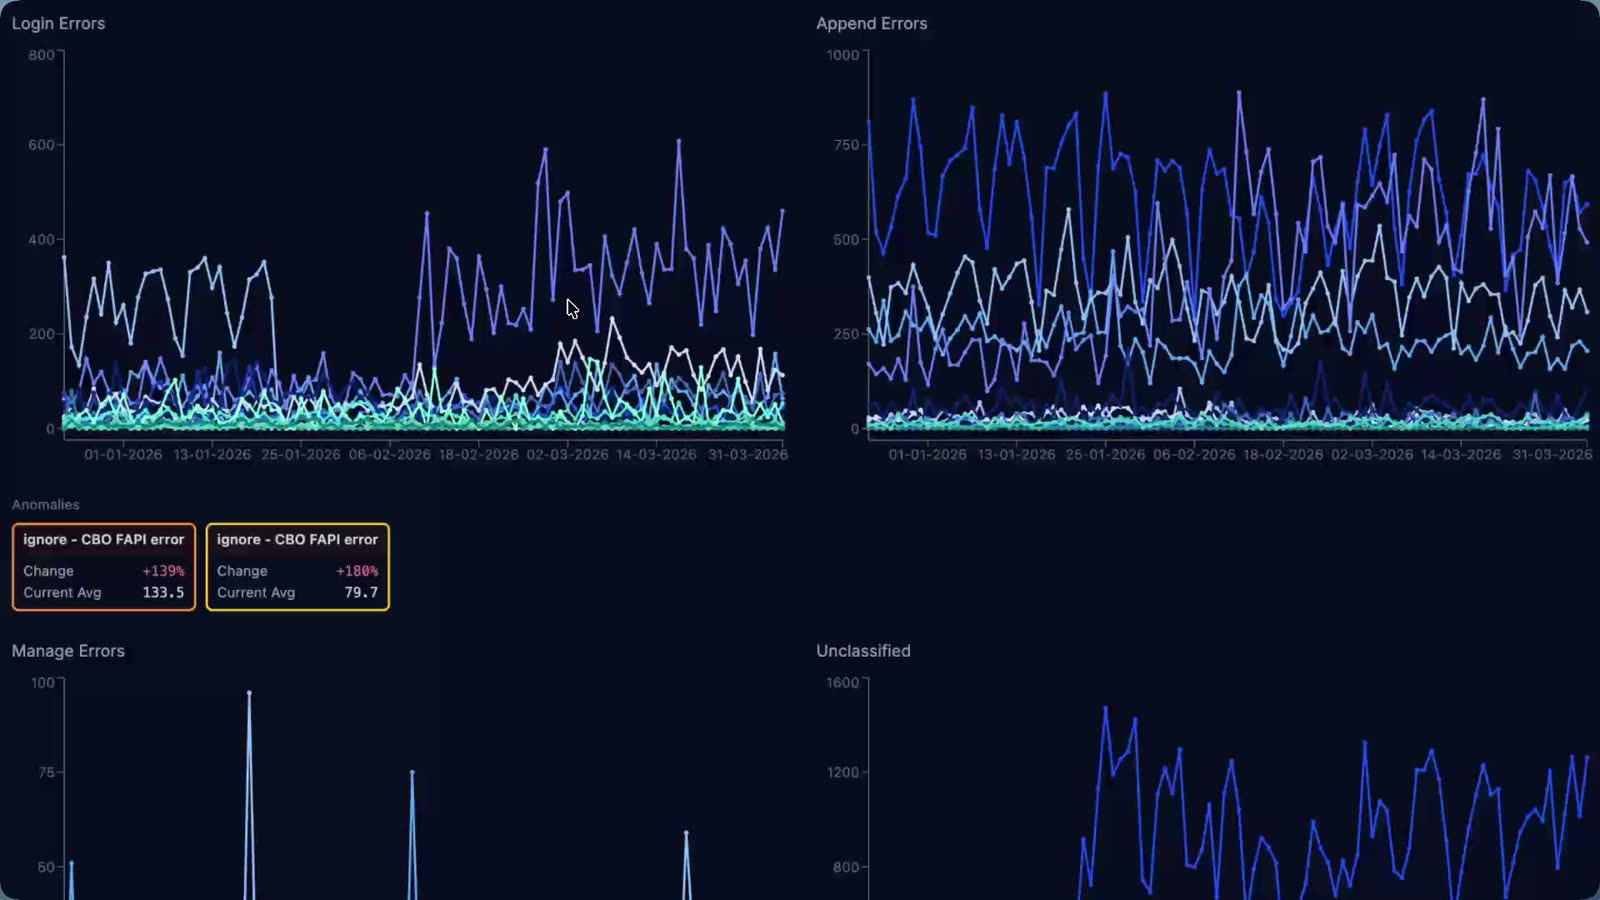Viewport: 1600px width, 900px height.
Task: Click the 13-01-2026 label on Append Errors axis
Action: point(1016,455)
